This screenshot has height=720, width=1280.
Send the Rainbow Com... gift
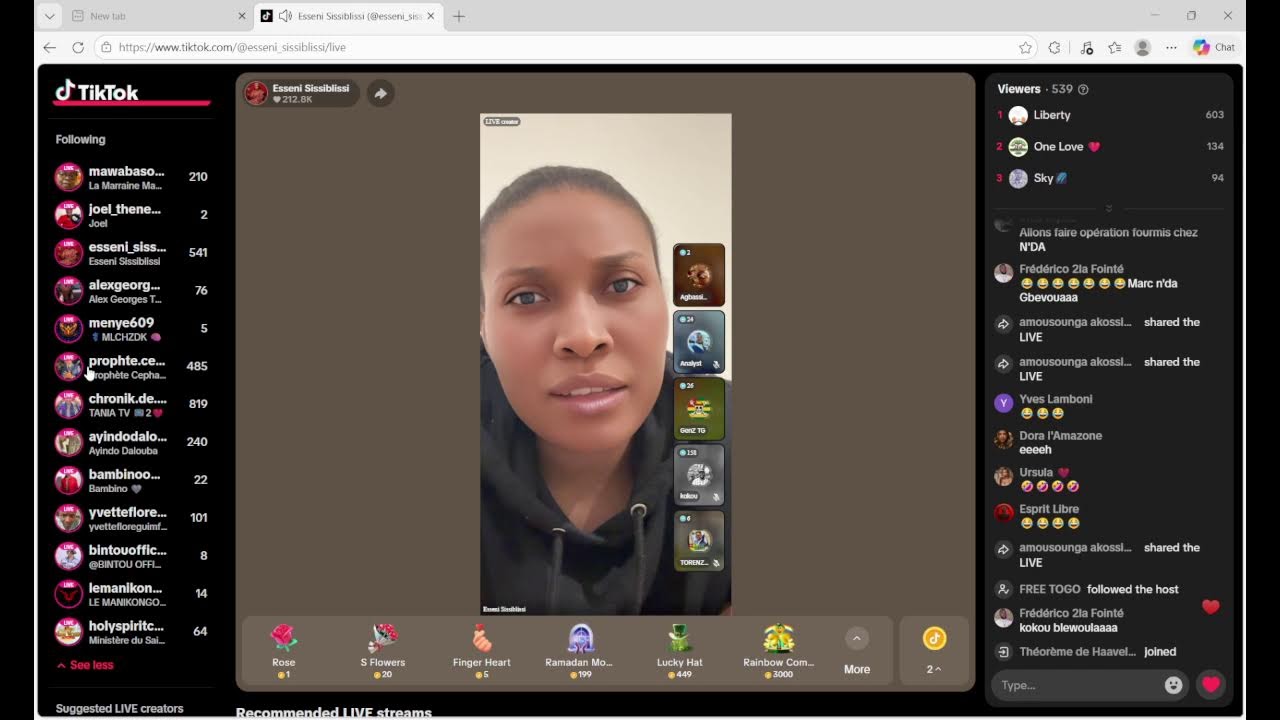[779, 651]
